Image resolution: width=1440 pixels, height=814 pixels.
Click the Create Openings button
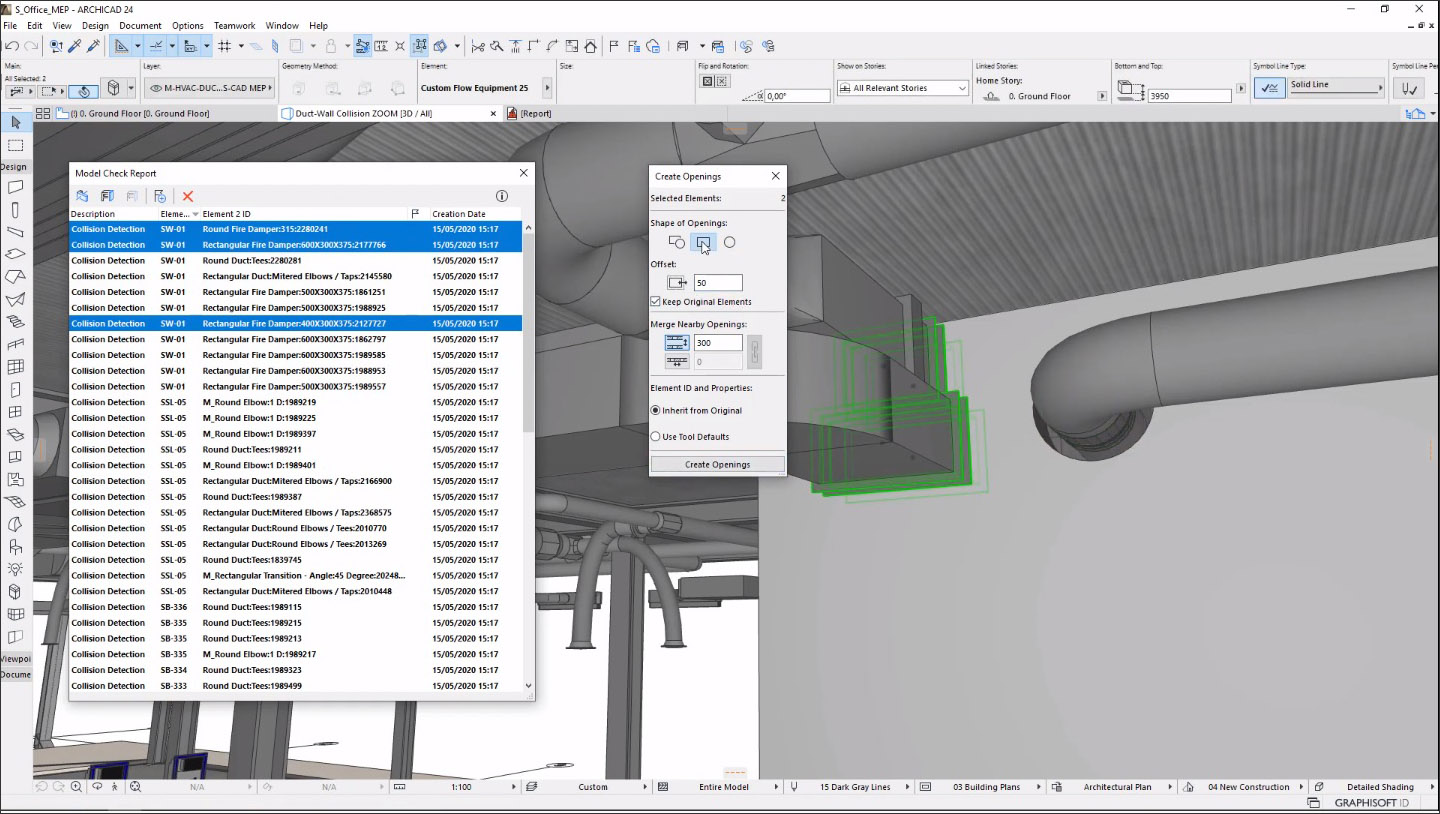(717, 465)
